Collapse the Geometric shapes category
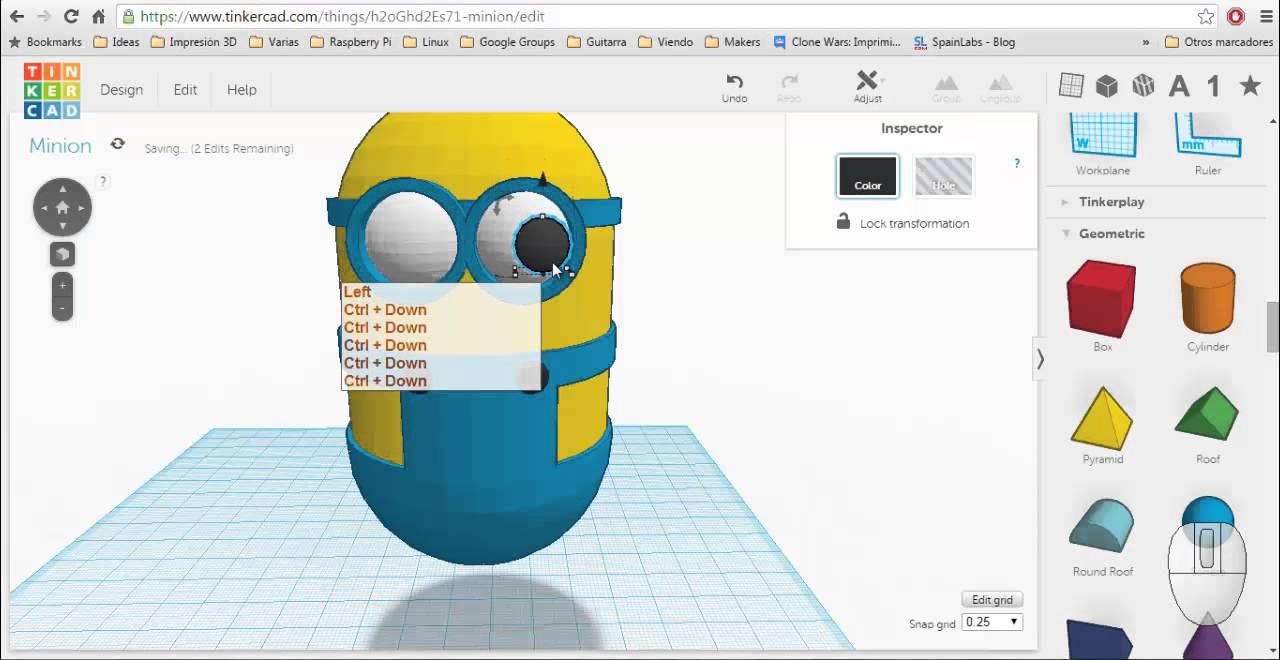1280x660 pixels. tap(1110, 233)
